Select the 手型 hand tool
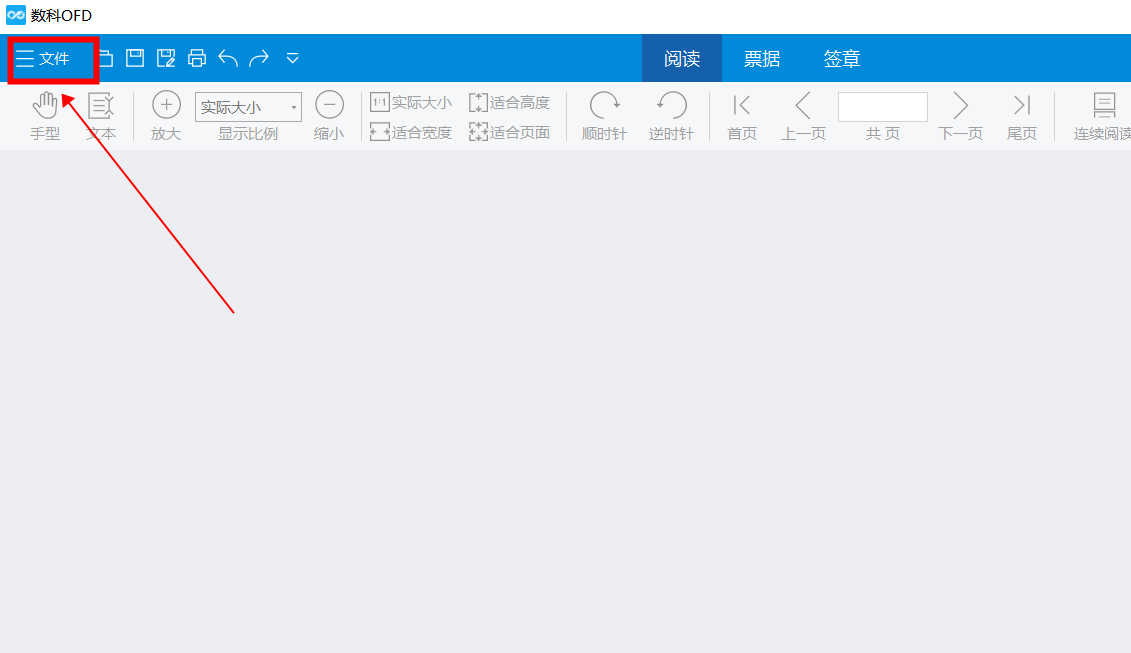The width and height of the screenshot is (1131, 653). (x=45, y=114)
